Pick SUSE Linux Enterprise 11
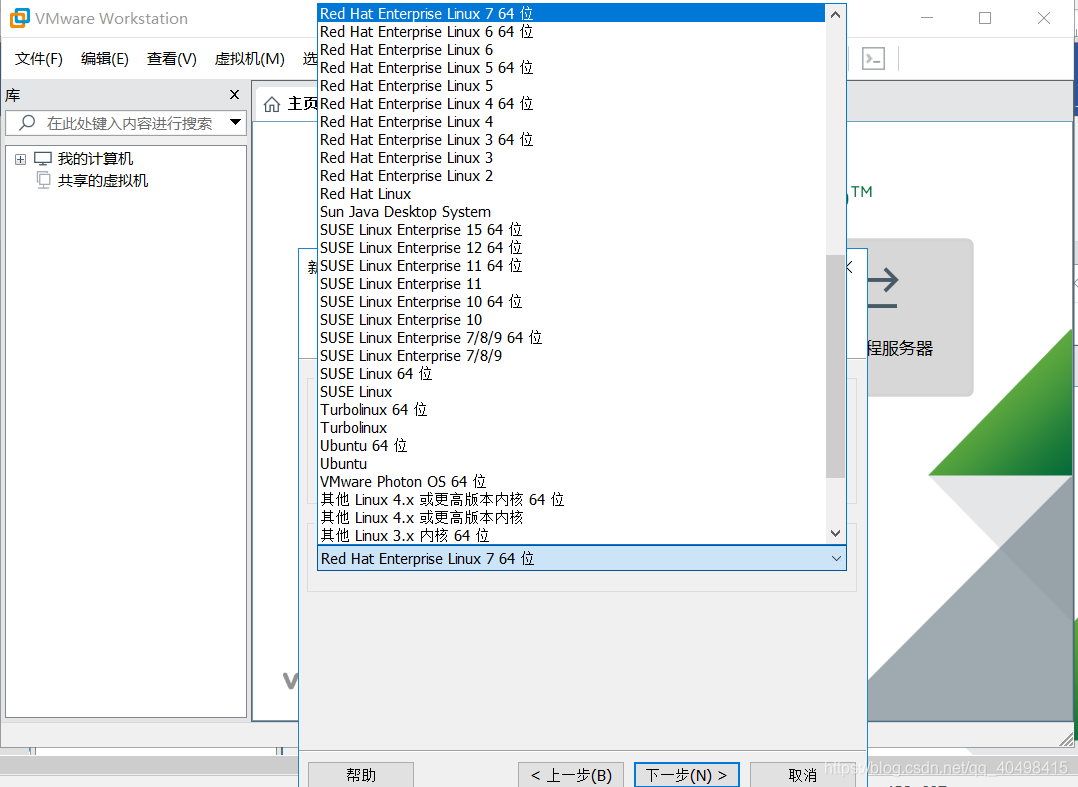 click(571, 284)
